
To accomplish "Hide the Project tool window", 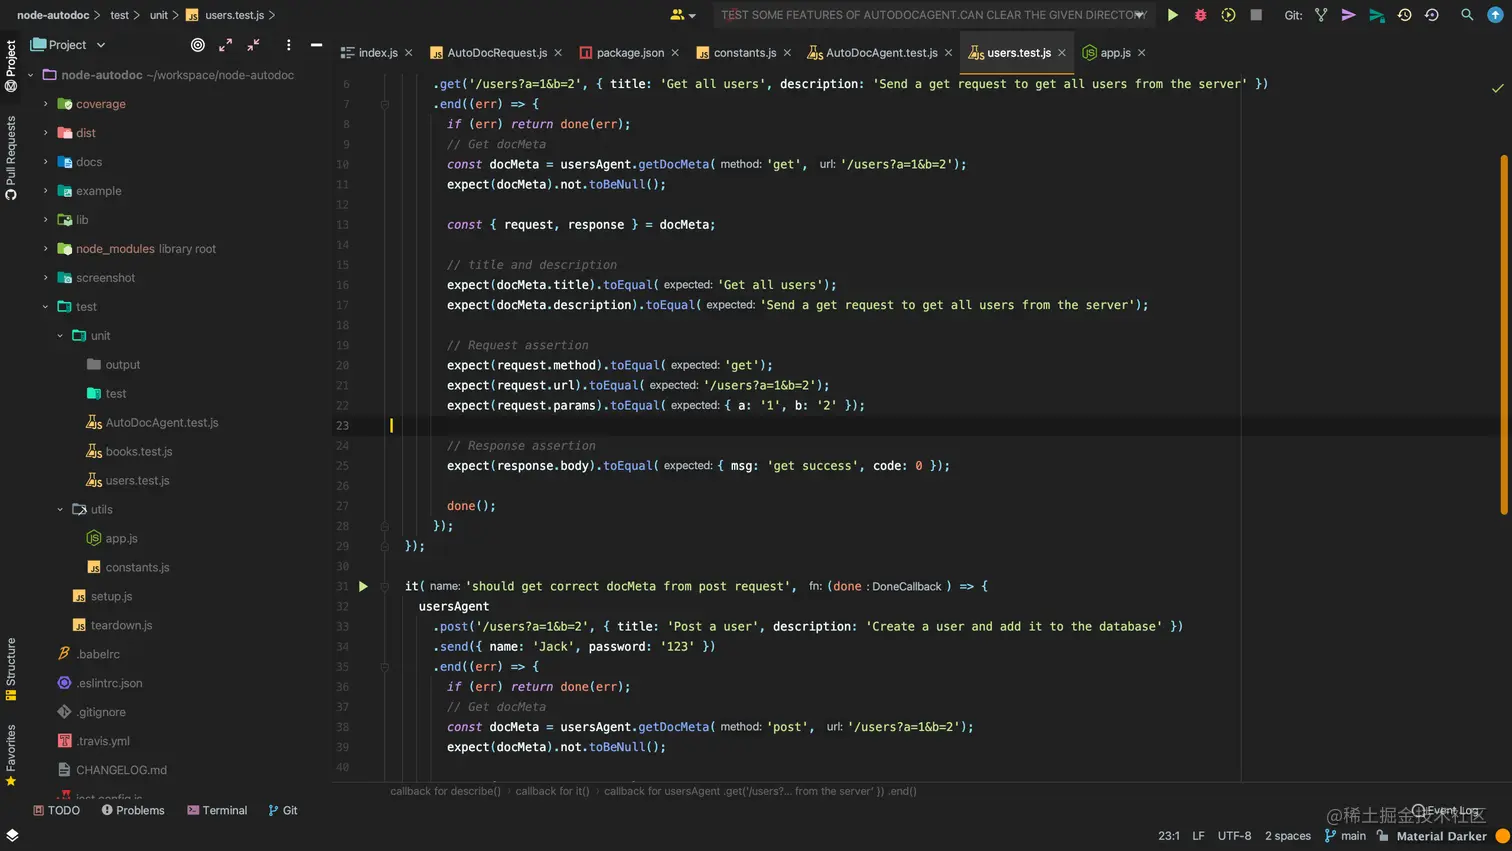I will coord(316,45).
